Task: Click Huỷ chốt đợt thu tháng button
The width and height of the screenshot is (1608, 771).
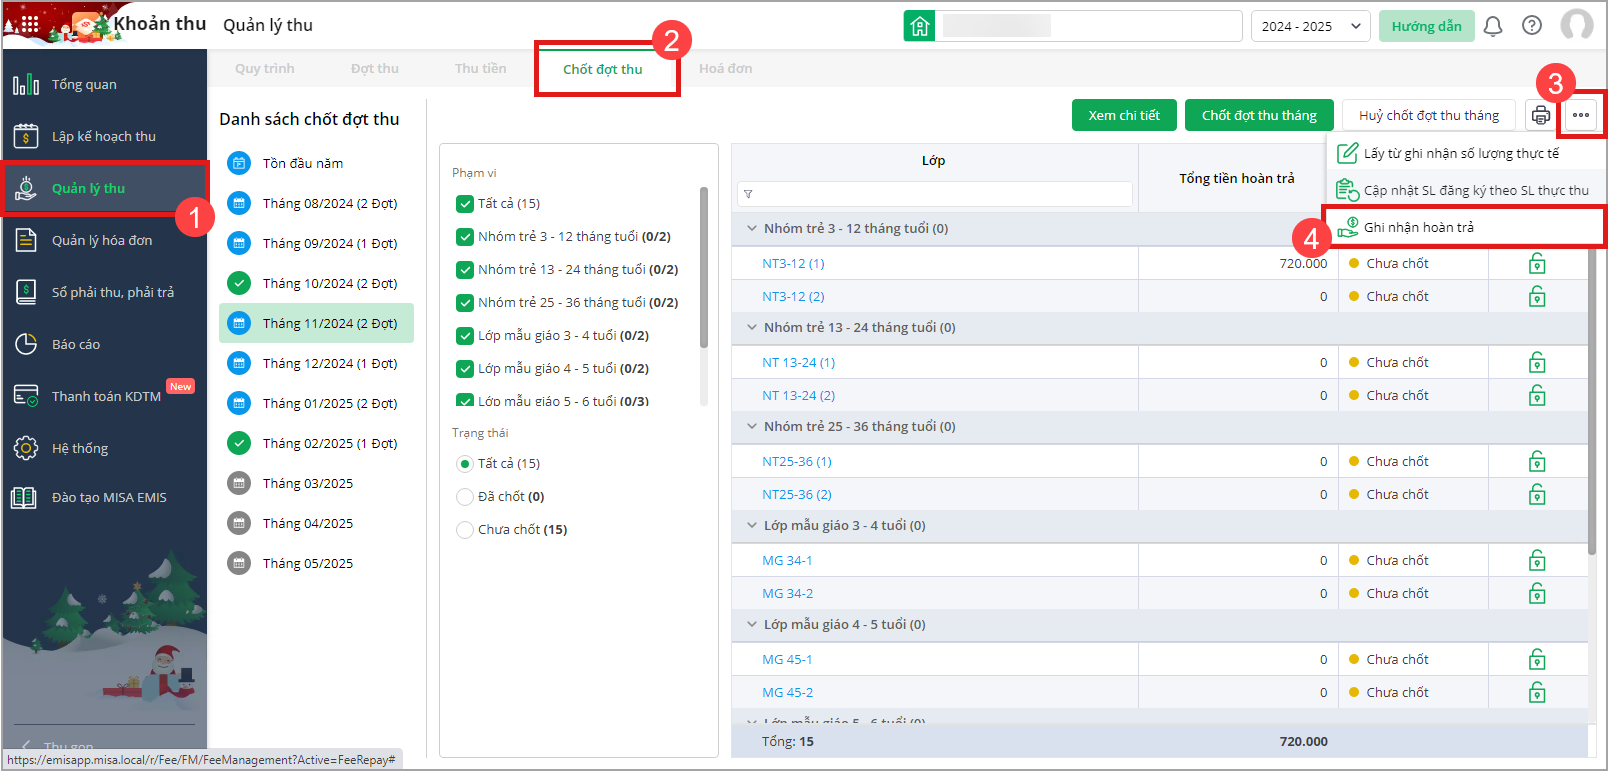Action: [x=1429, y=115]
